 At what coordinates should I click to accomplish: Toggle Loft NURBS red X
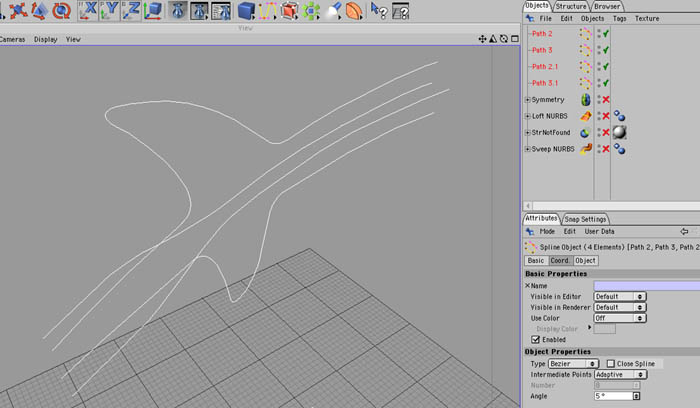[606, 116]
